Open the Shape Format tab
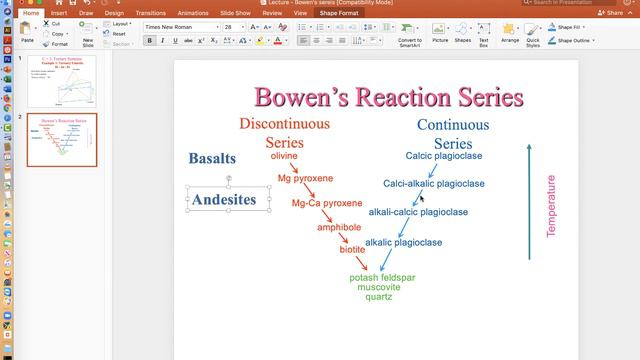This screenshot has width=640, height=360. 339,13
